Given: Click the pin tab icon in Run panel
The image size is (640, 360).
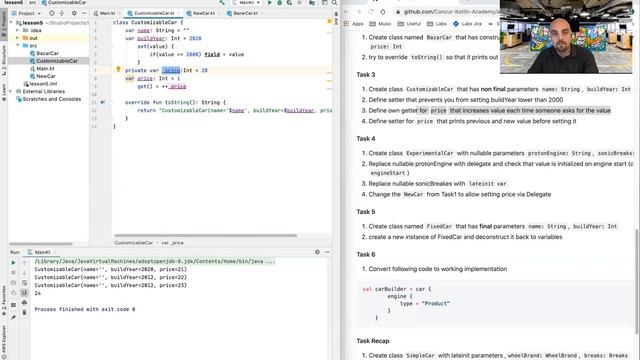Looking at the screenshot, I should pyautogui.click(x=13, y=317).
